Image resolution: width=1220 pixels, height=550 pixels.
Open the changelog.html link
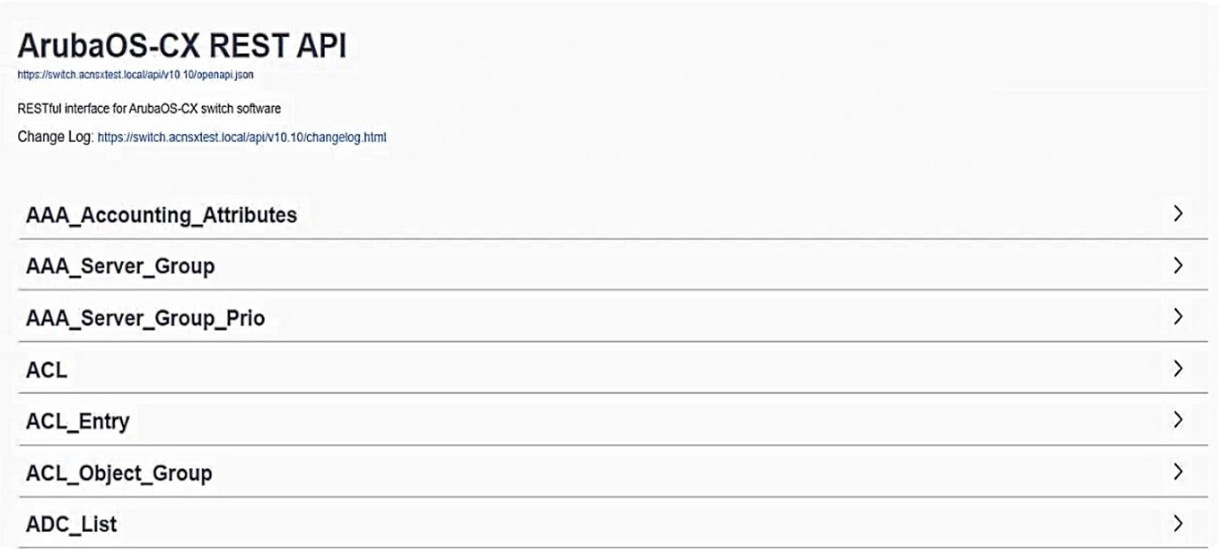(241, 137)
